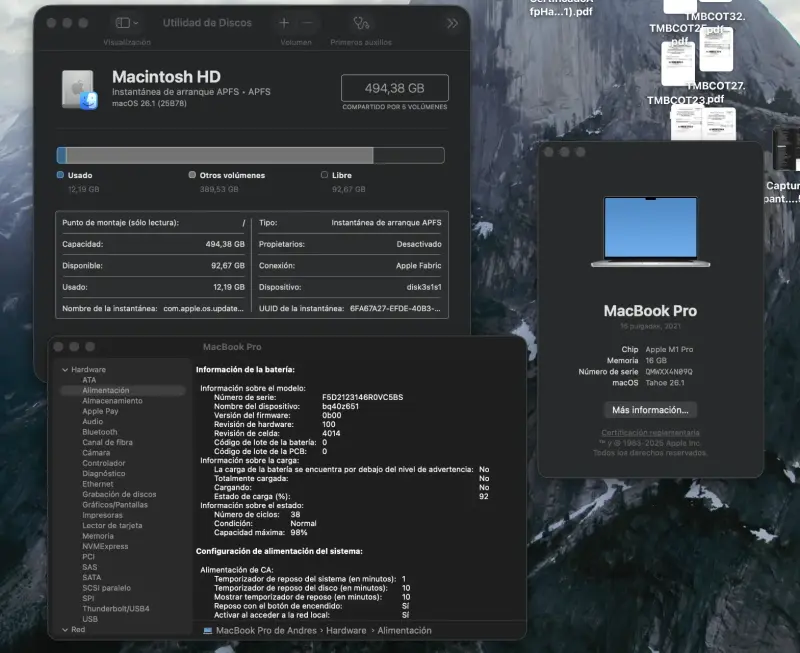Click the disk usage bar

250,155
